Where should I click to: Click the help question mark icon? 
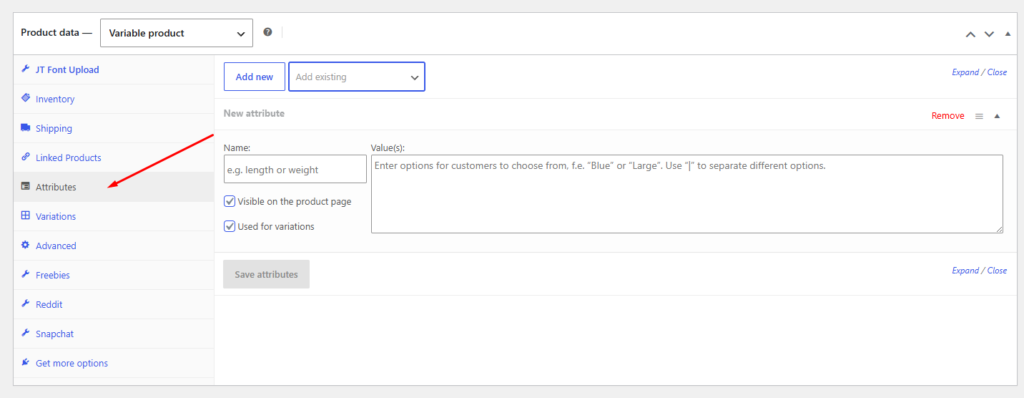(268, 32)
